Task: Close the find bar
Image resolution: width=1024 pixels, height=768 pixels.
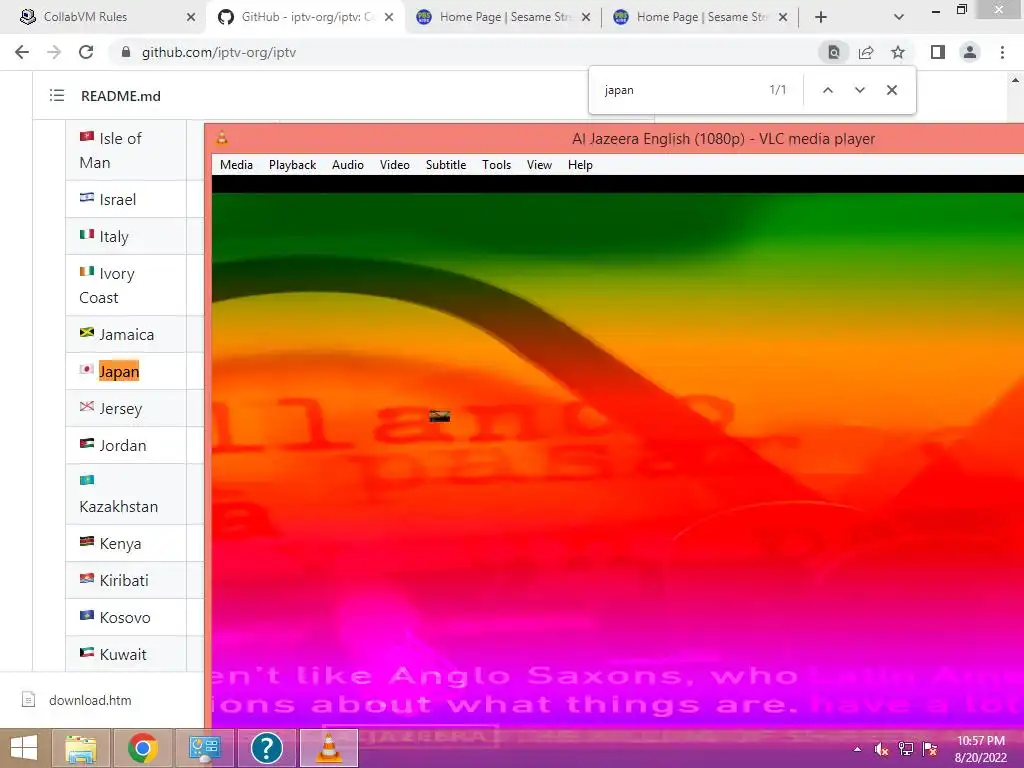Action: click(x=892, y=90)
